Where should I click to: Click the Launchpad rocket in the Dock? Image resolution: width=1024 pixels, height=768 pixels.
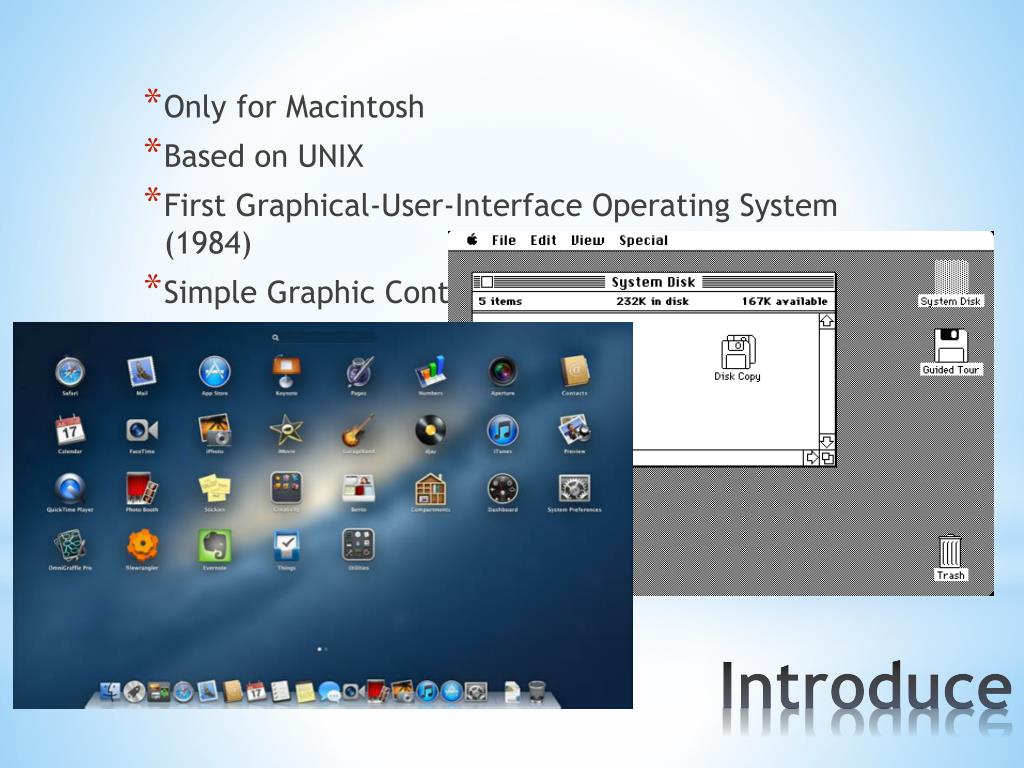(135, 692)
